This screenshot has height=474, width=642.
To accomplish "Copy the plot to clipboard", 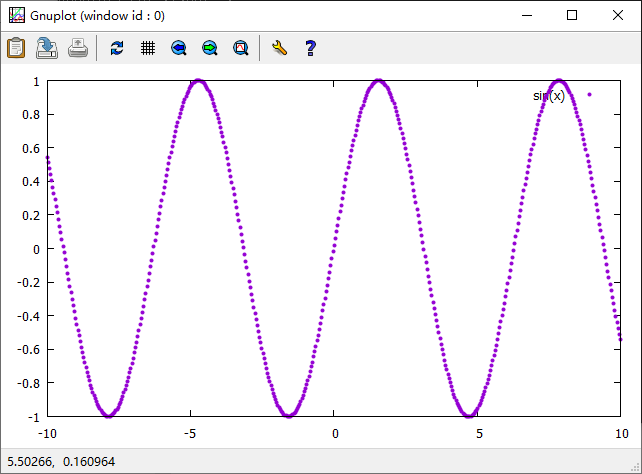I will (x=16, y=48).
